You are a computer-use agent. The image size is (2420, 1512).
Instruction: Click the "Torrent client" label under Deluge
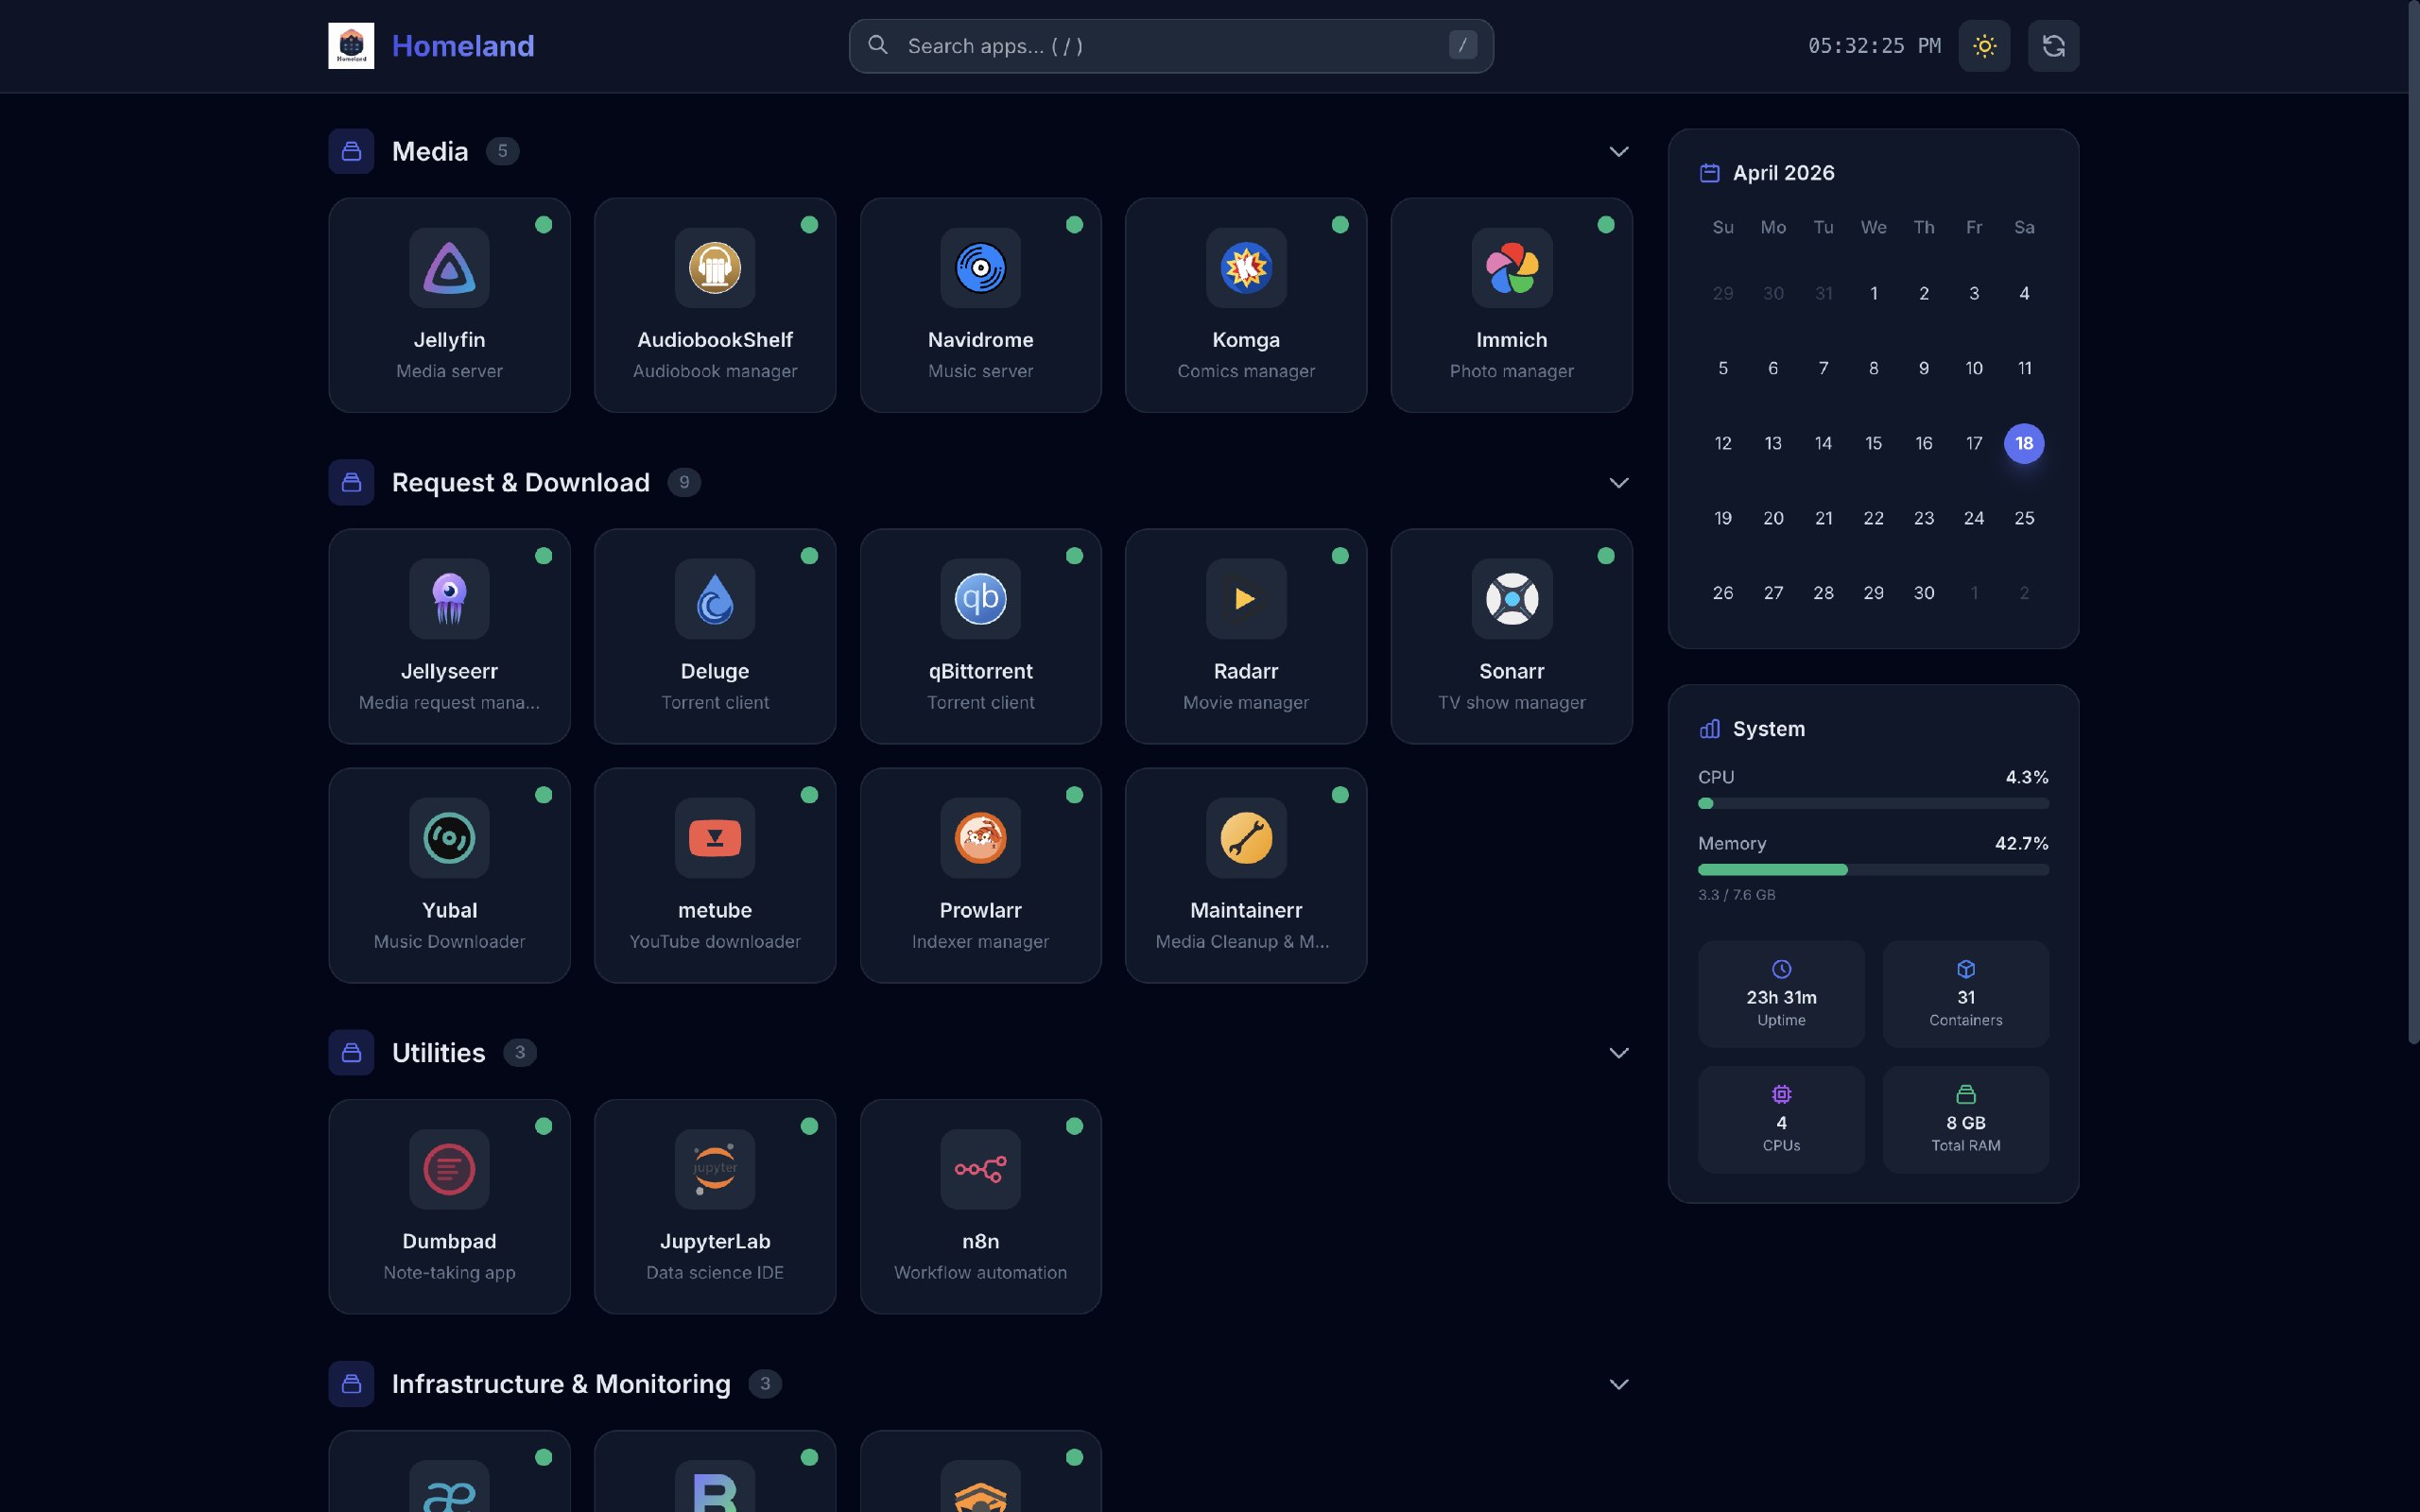pyautogui.click(x=715, y=703)
